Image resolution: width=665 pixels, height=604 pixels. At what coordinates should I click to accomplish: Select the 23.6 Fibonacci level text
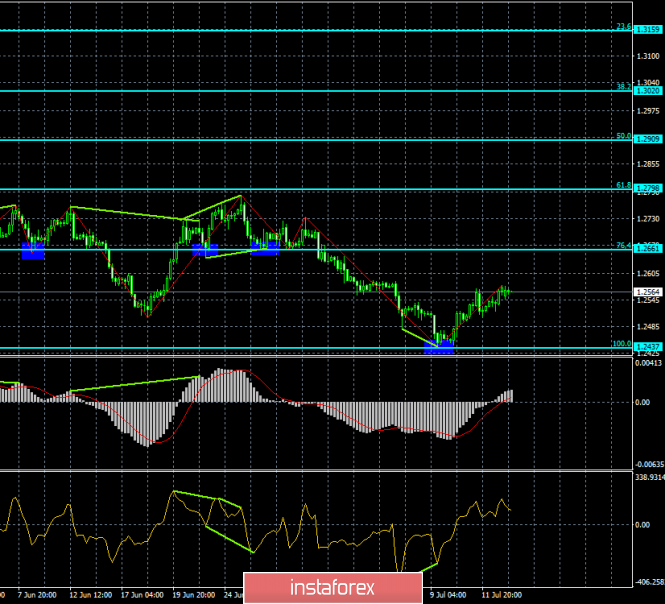click(x=623, y=27)
